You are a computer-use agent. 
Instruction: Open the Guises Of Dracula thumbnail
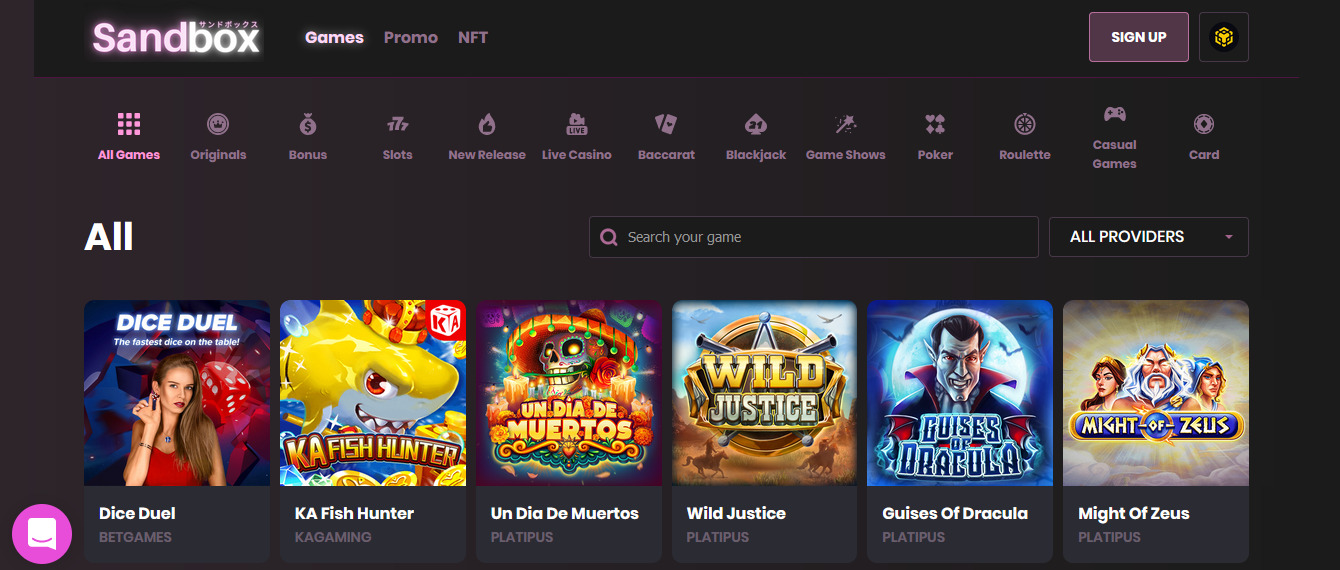click(x=960, y=393)
